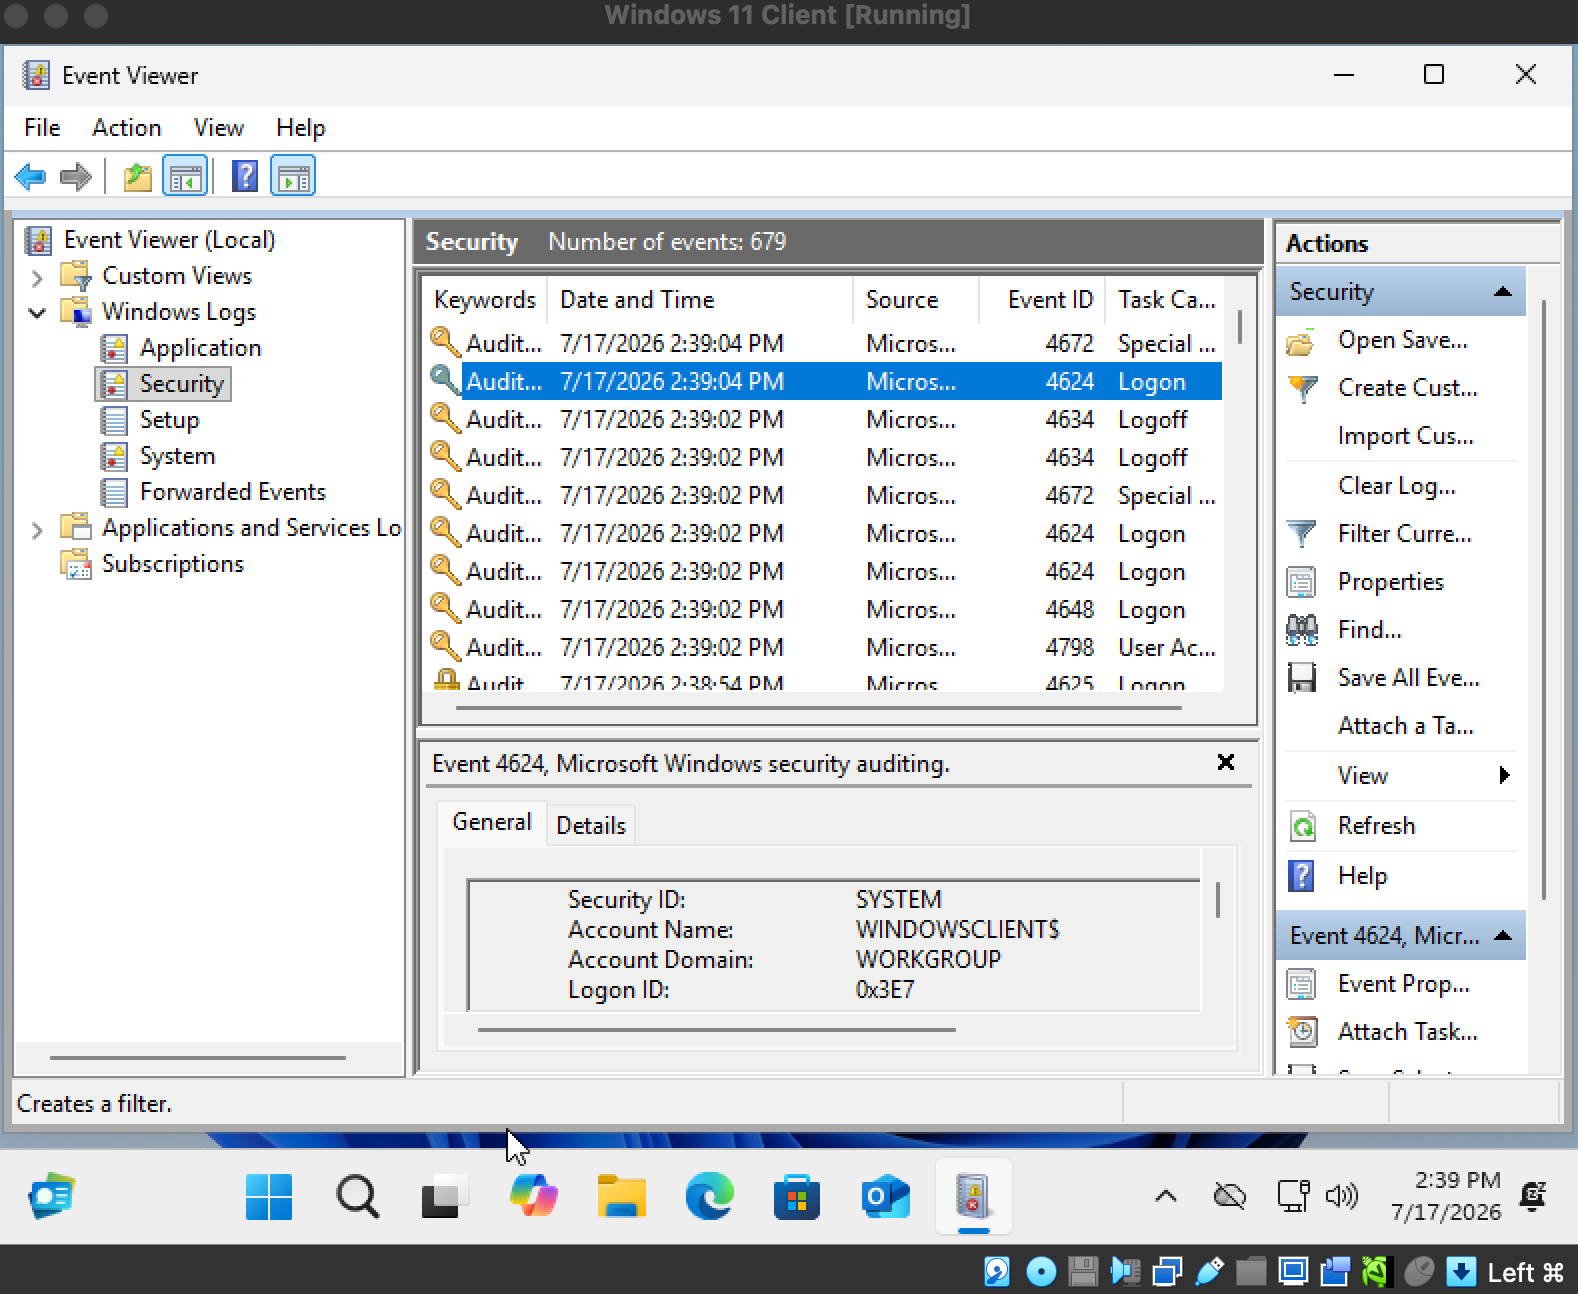1578x1294 pixels.
Task: Click the green Refresh action
Action: point(1376,826)
